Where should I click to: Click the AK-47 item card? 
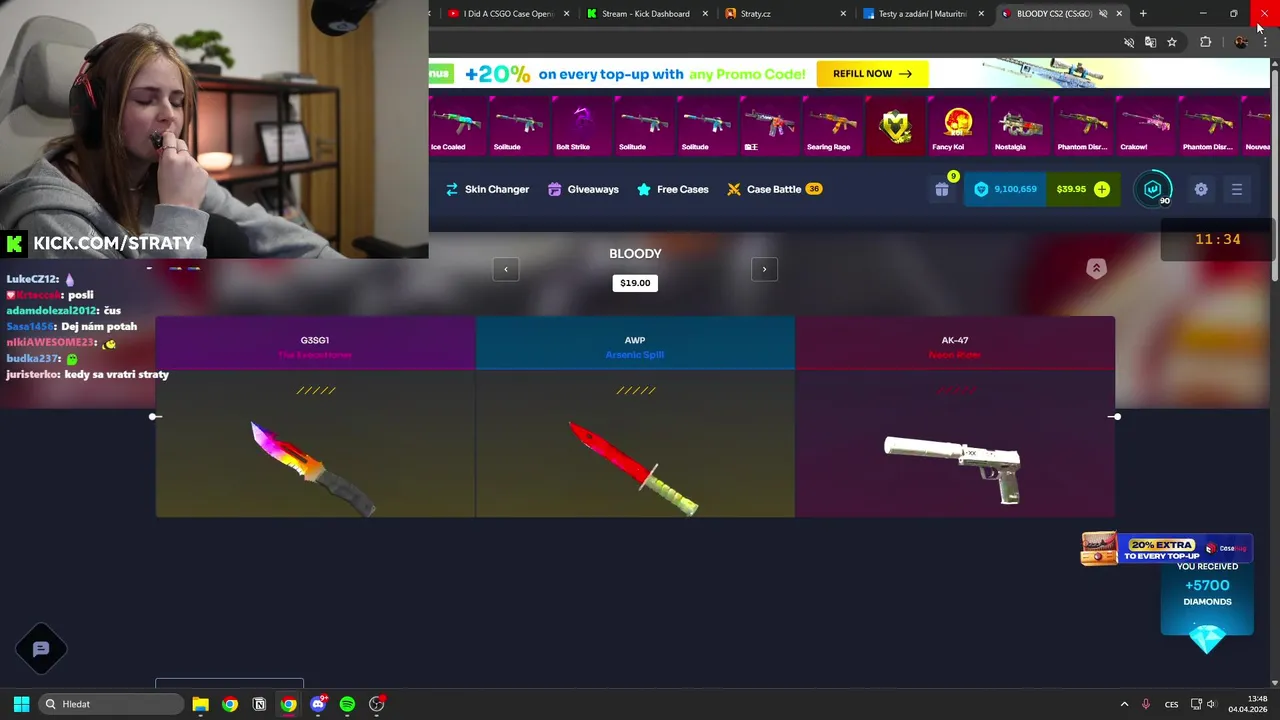955,417
